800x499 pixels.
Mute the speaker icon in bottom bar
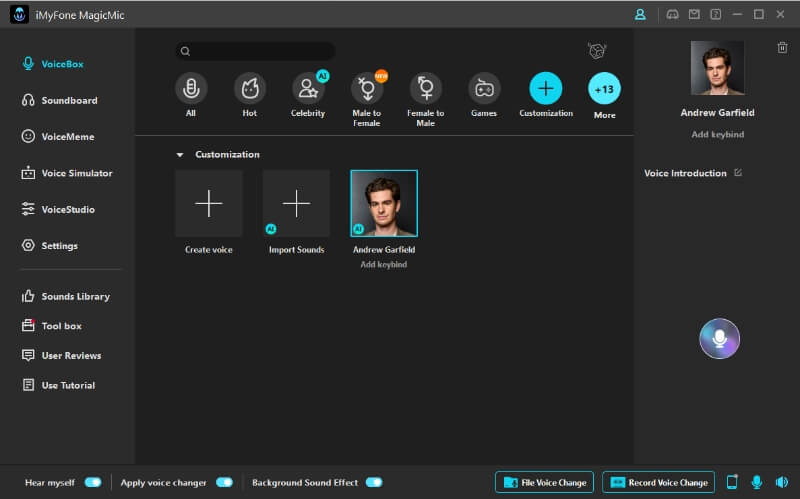tap(782, 482)
